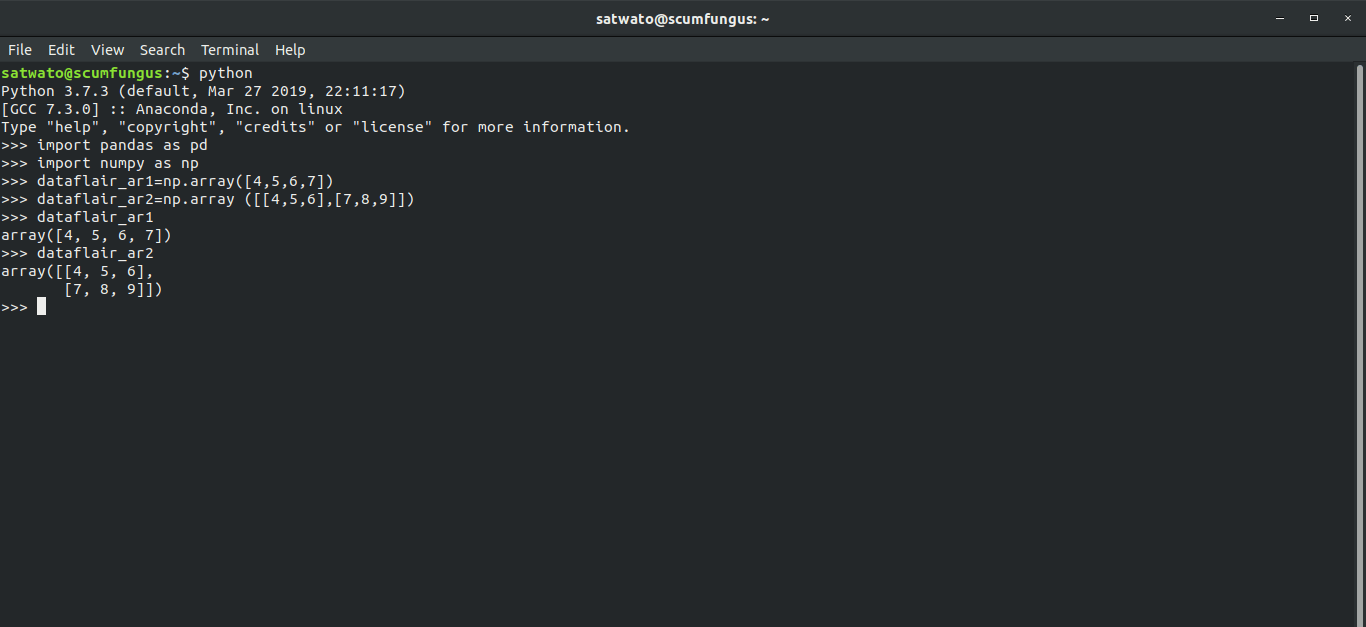Open the View menu
The image size is (1366, 627).
[107, 49]
